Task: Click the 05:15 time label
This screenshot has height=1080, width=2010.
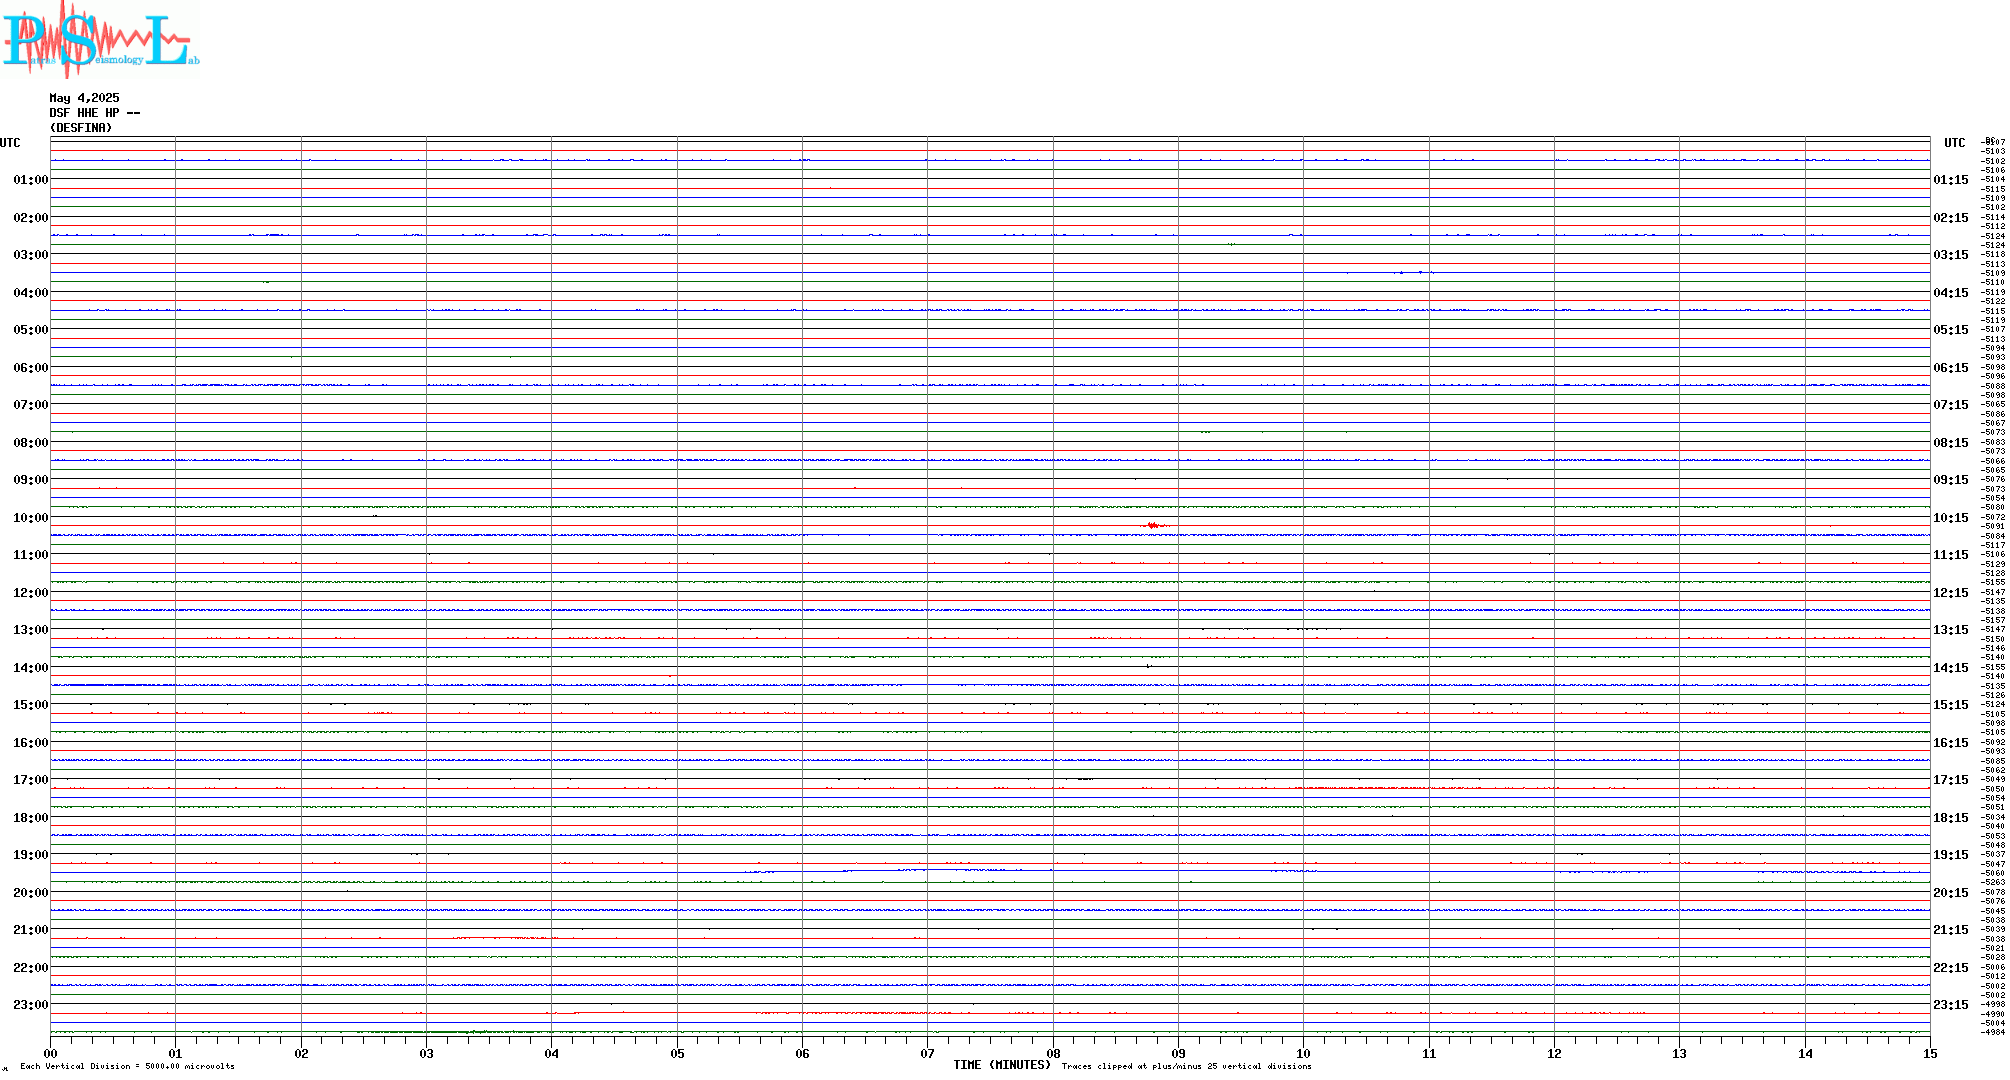Action: coord(1951,330)
